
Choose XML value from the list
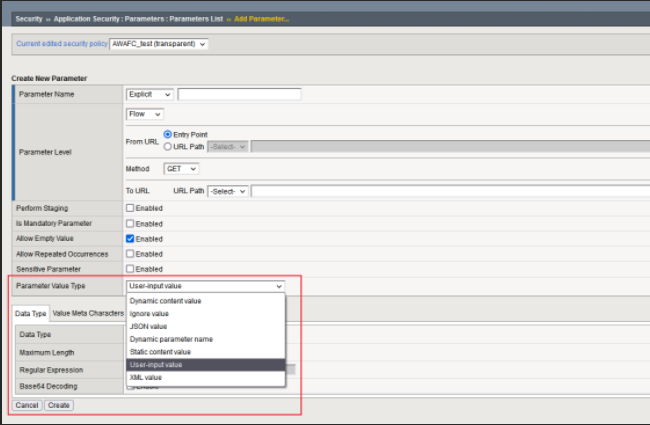click(x=146, y=378)
